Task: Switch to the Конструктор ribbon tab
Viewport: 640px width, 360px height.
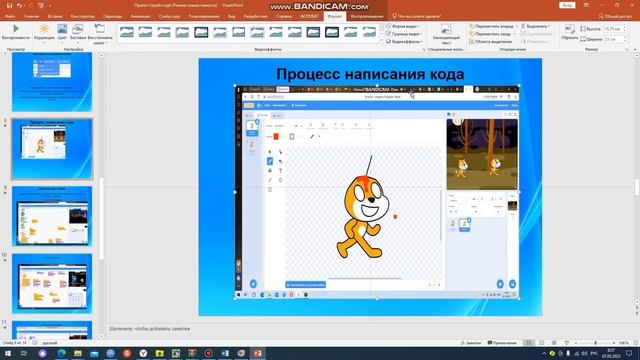Action: click(82, 16)
